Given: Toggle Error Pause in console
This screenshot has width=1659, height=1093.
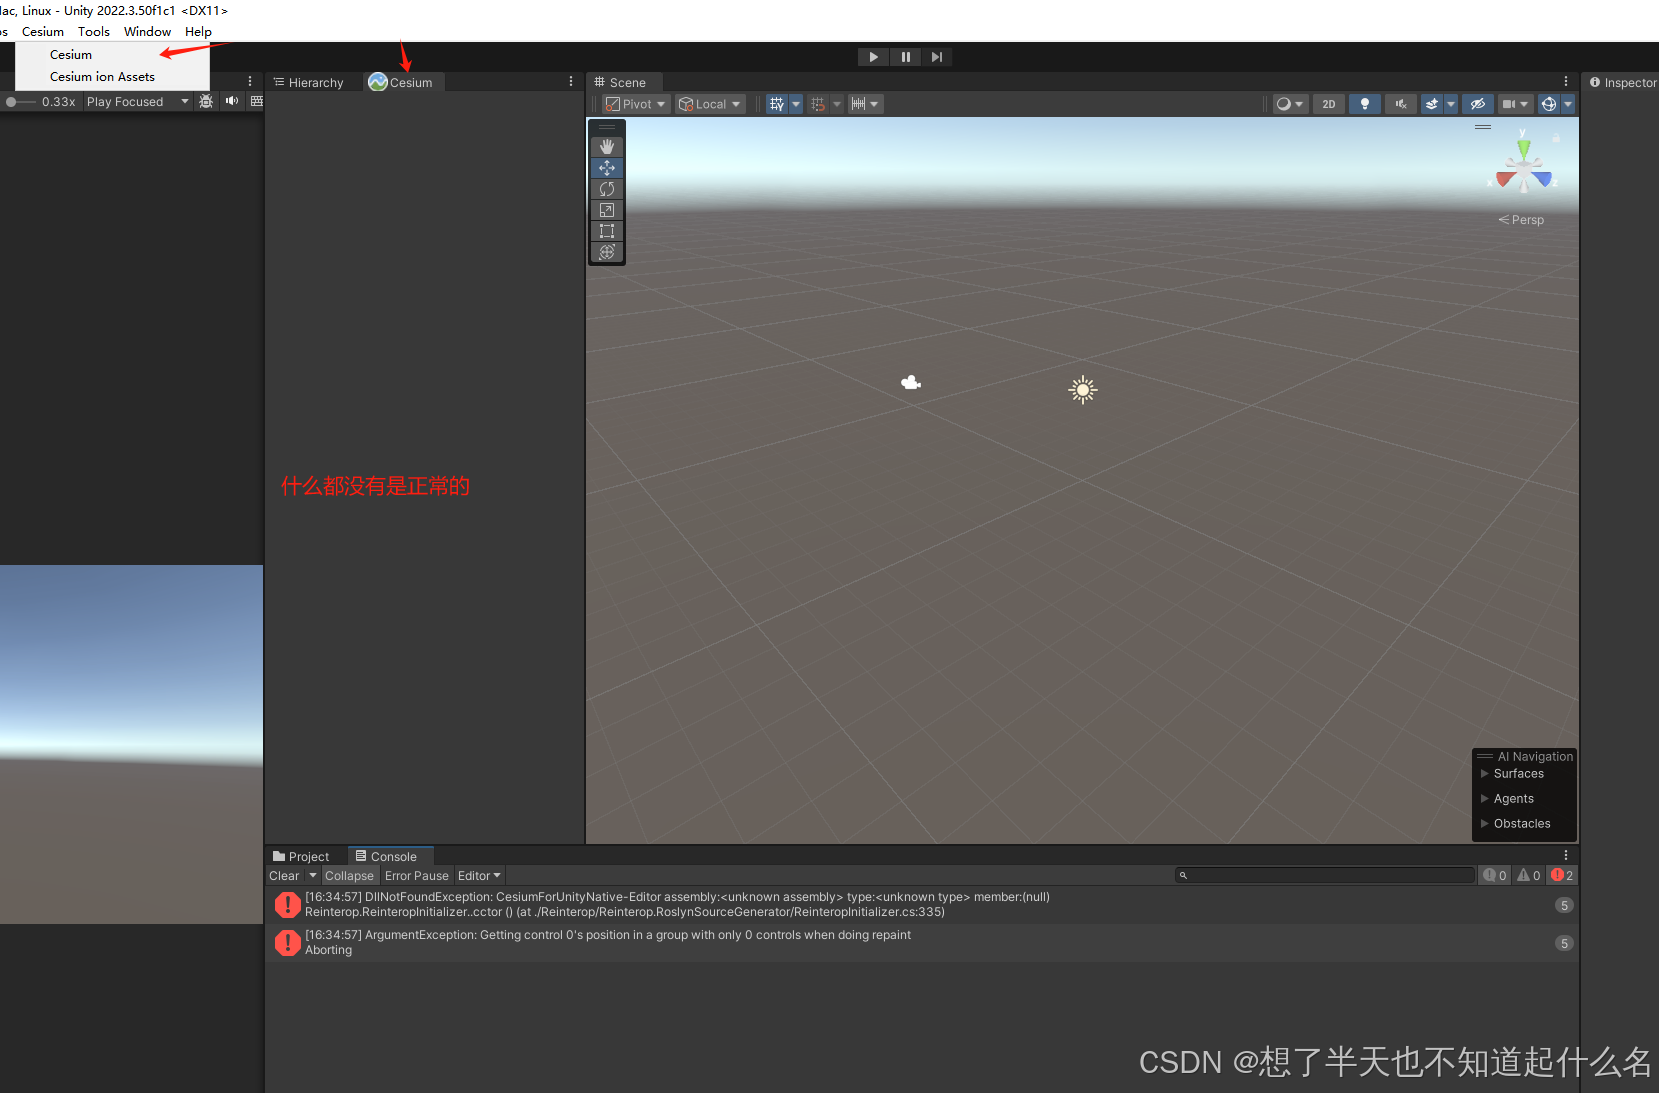Looking at the screenshot, I should point(417,875).
